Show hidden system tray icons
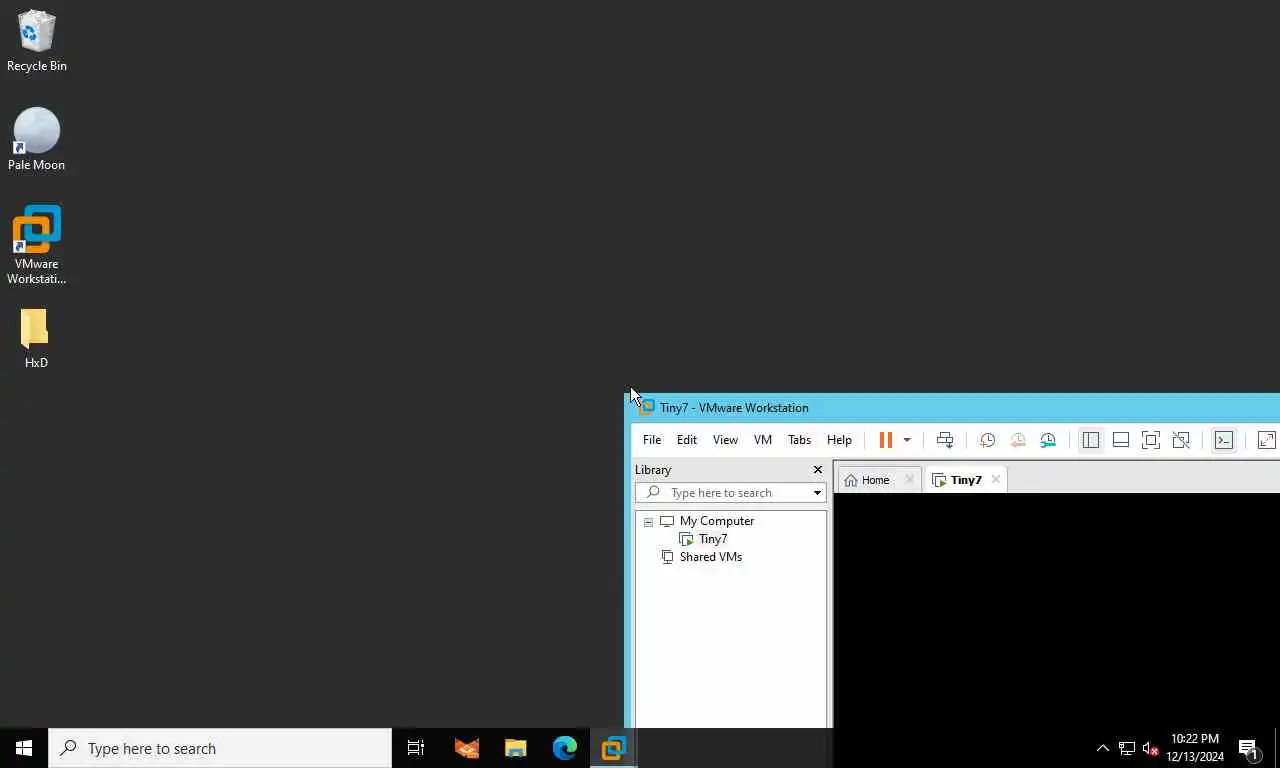This screenshot has width=1280, height=768. 1103,748
